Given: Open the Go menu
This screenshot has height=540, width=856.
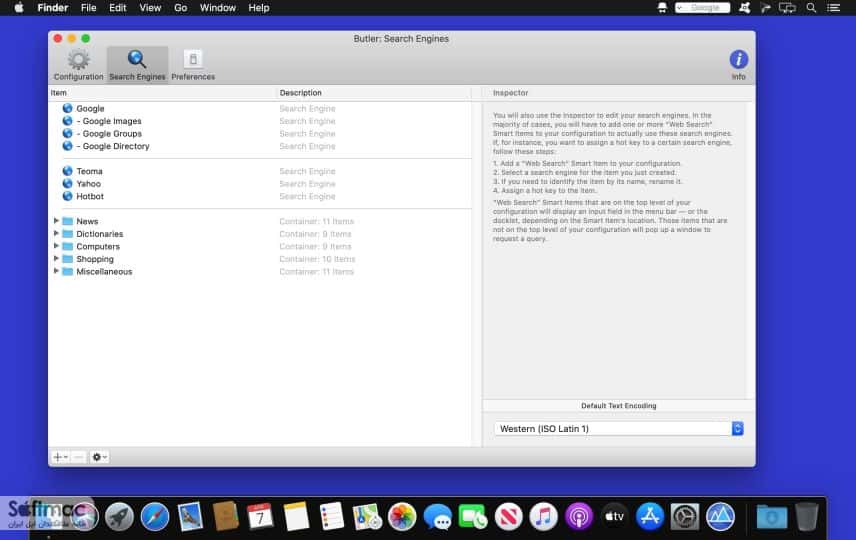Looking at the screenshot, I should click(x=180, y=8).
